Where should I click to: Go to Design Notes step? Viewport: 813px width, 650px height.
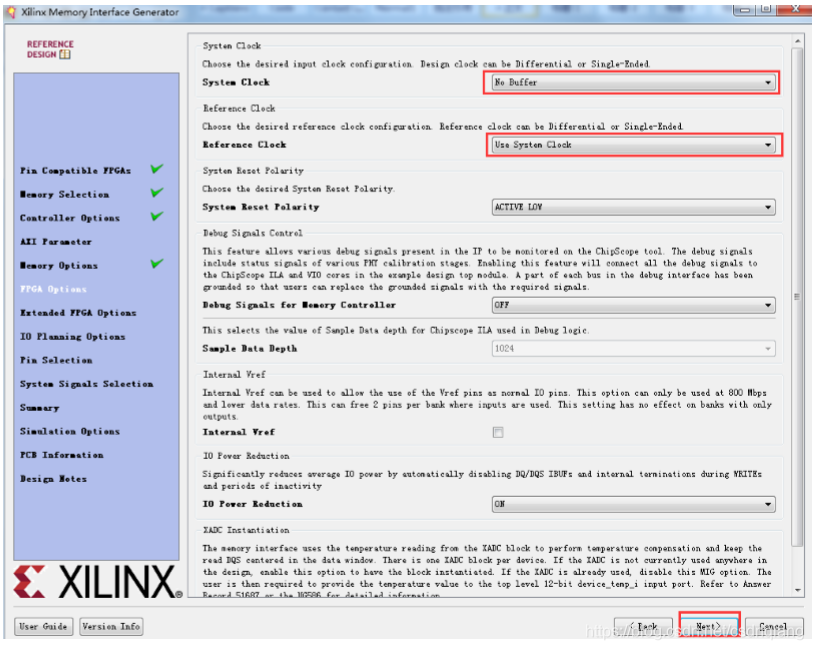[53, 479]
